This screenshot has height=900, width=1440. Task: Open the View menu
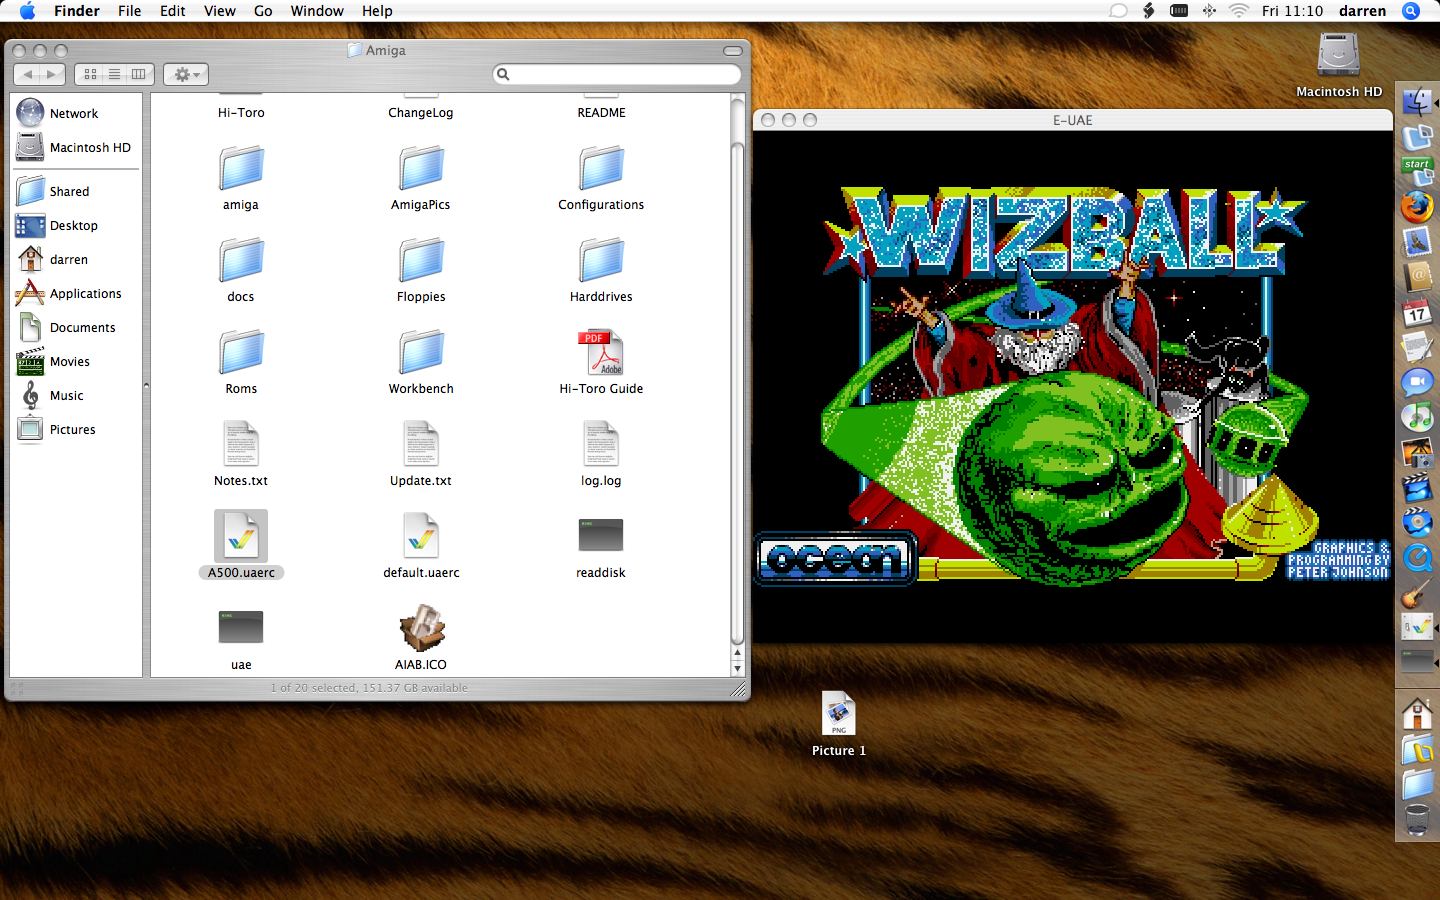(220, 11)
